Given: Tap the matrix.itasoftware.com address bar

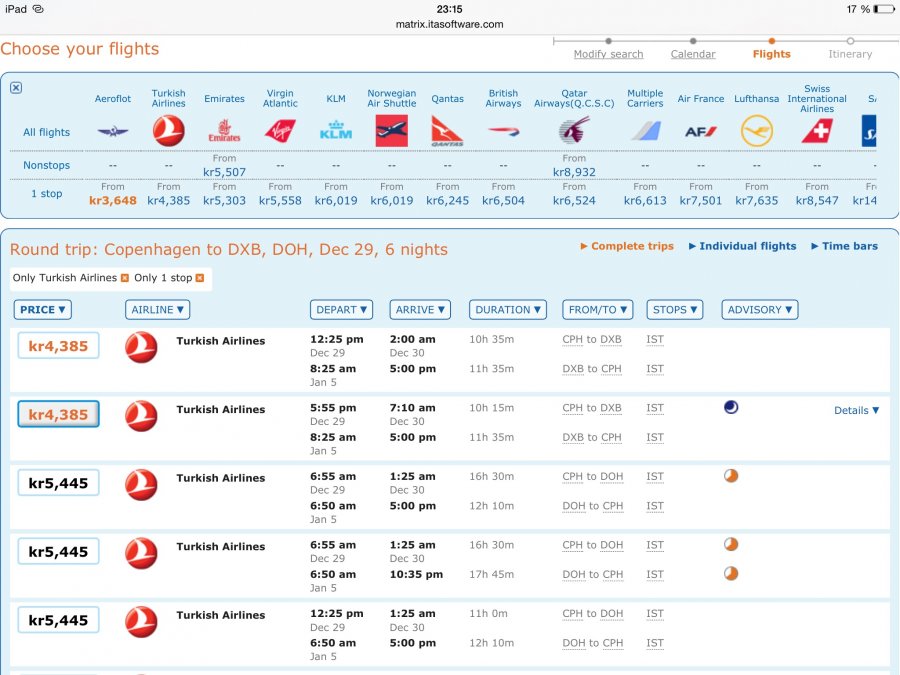Looking at the screenshot, I should pos(450,24).
